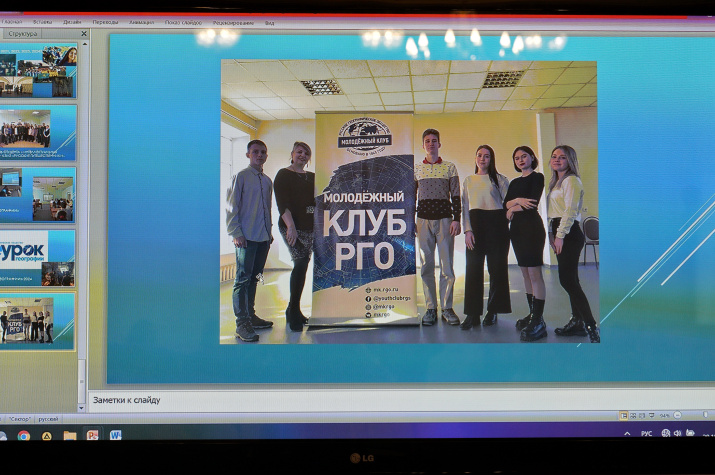Screen dimensions: 715x475
Task: Click the "Сектор" theme name in the status bar
Action: pyautogui.click(x=20, y=419)
